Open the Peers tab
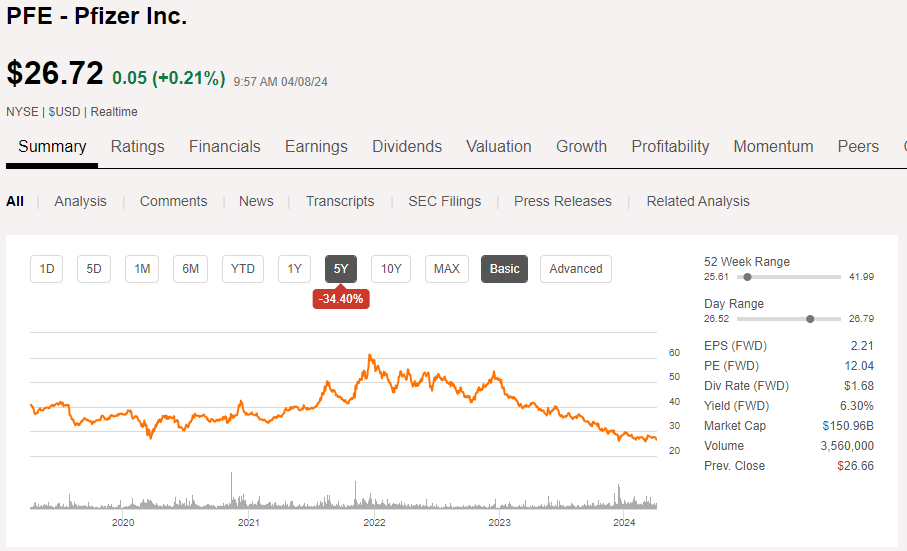Viewport: 907px width, 551px height. [858, 147]
